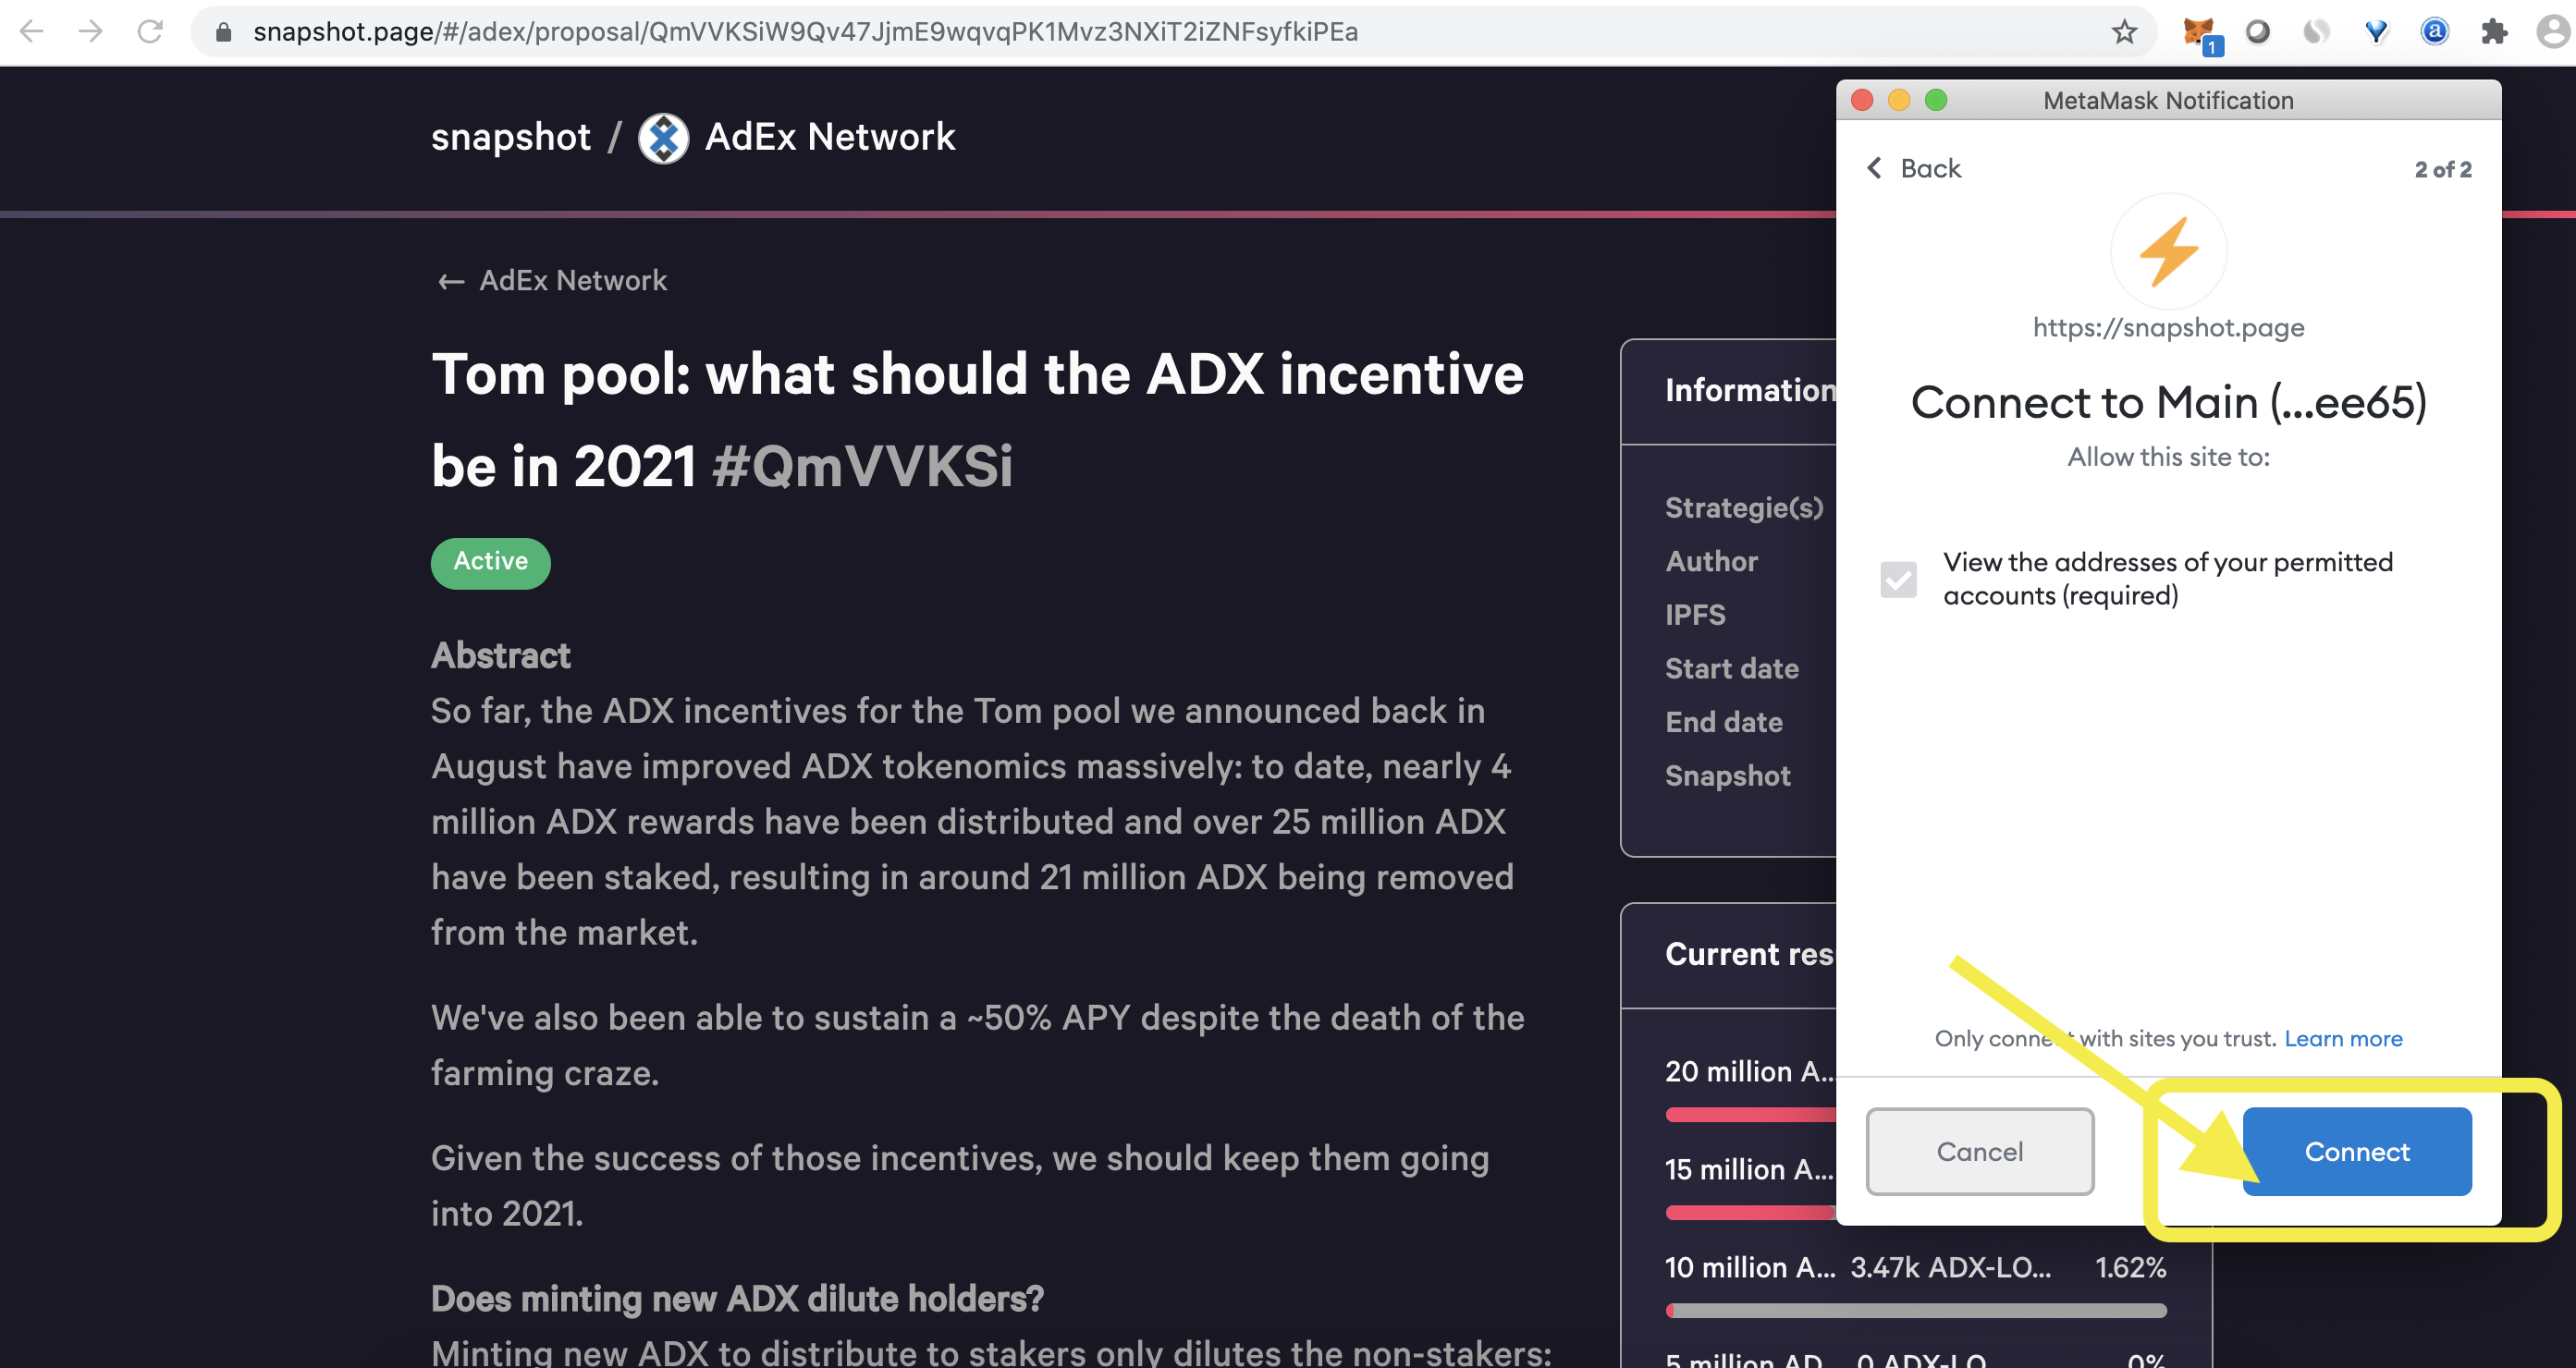2576x1368 pixels.
Task: Click the 20 million A... result bar
Action: pyautogui.click(x=1750, y=1114)
